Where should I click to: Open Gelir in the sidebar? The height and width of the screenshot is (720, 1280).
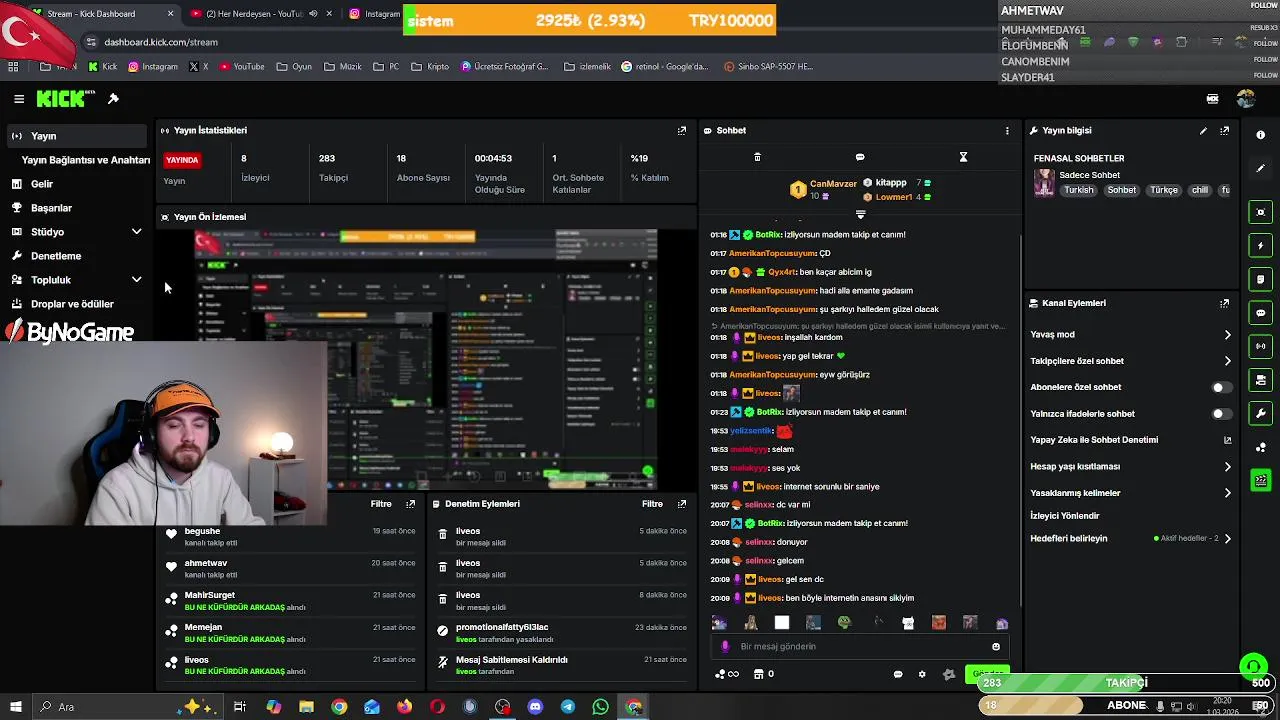[x=78, y=184]
